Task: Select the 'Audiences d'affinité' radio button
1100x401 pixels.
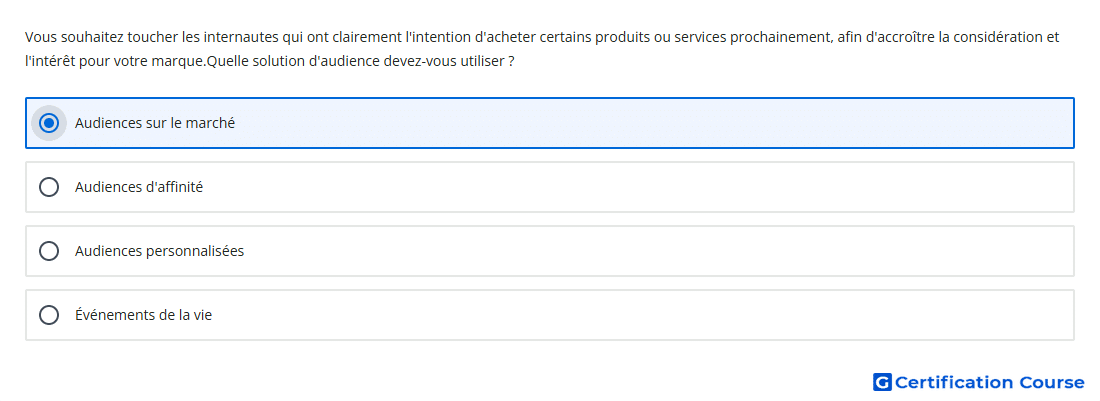Action: pos(48,187)
